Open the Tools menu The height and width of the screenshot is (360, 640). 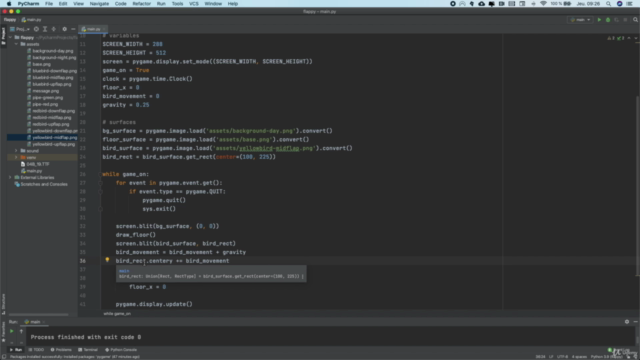point(177,4)
